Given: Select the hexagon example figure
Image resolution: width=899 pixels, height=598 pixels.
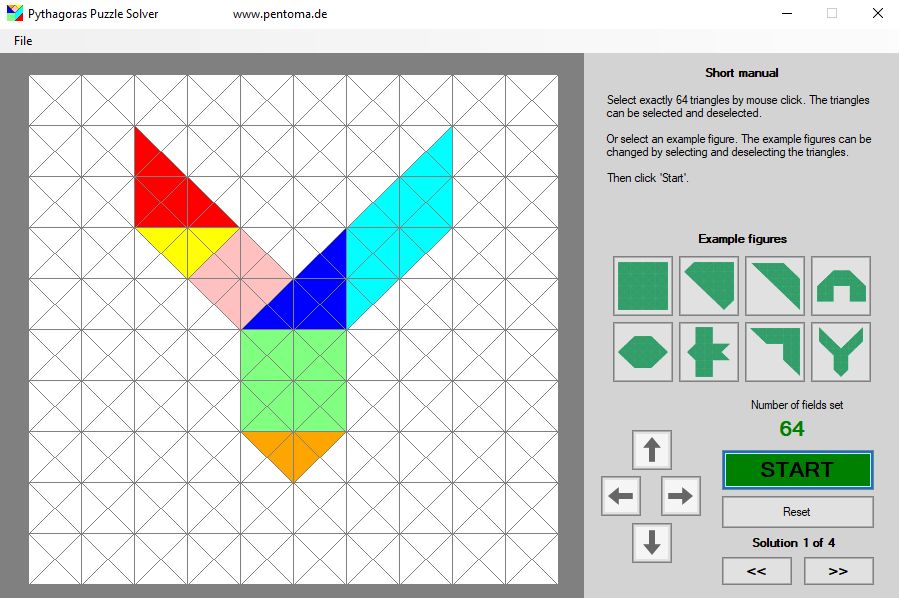Looking at the screenshot, I should click(x=643, y=351).
